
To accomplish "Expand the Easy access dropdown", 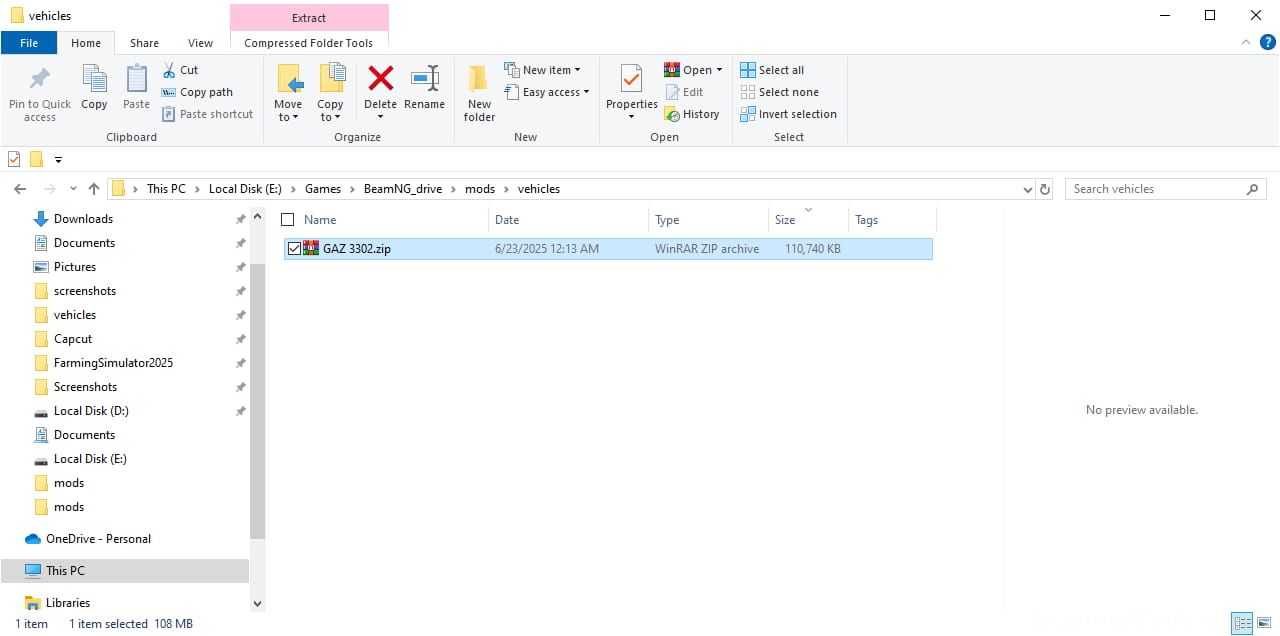I will pos(586,92).
